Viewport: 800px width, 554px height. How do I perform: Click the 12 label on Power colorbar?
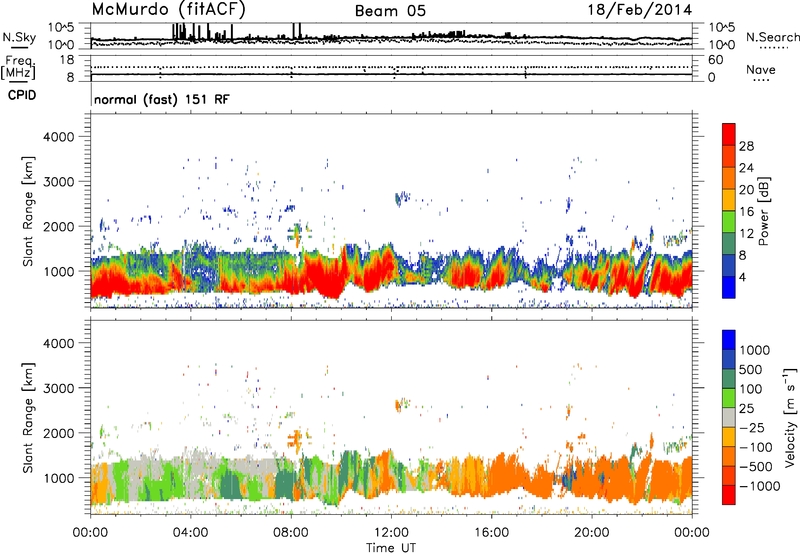(x=746, y=234)
